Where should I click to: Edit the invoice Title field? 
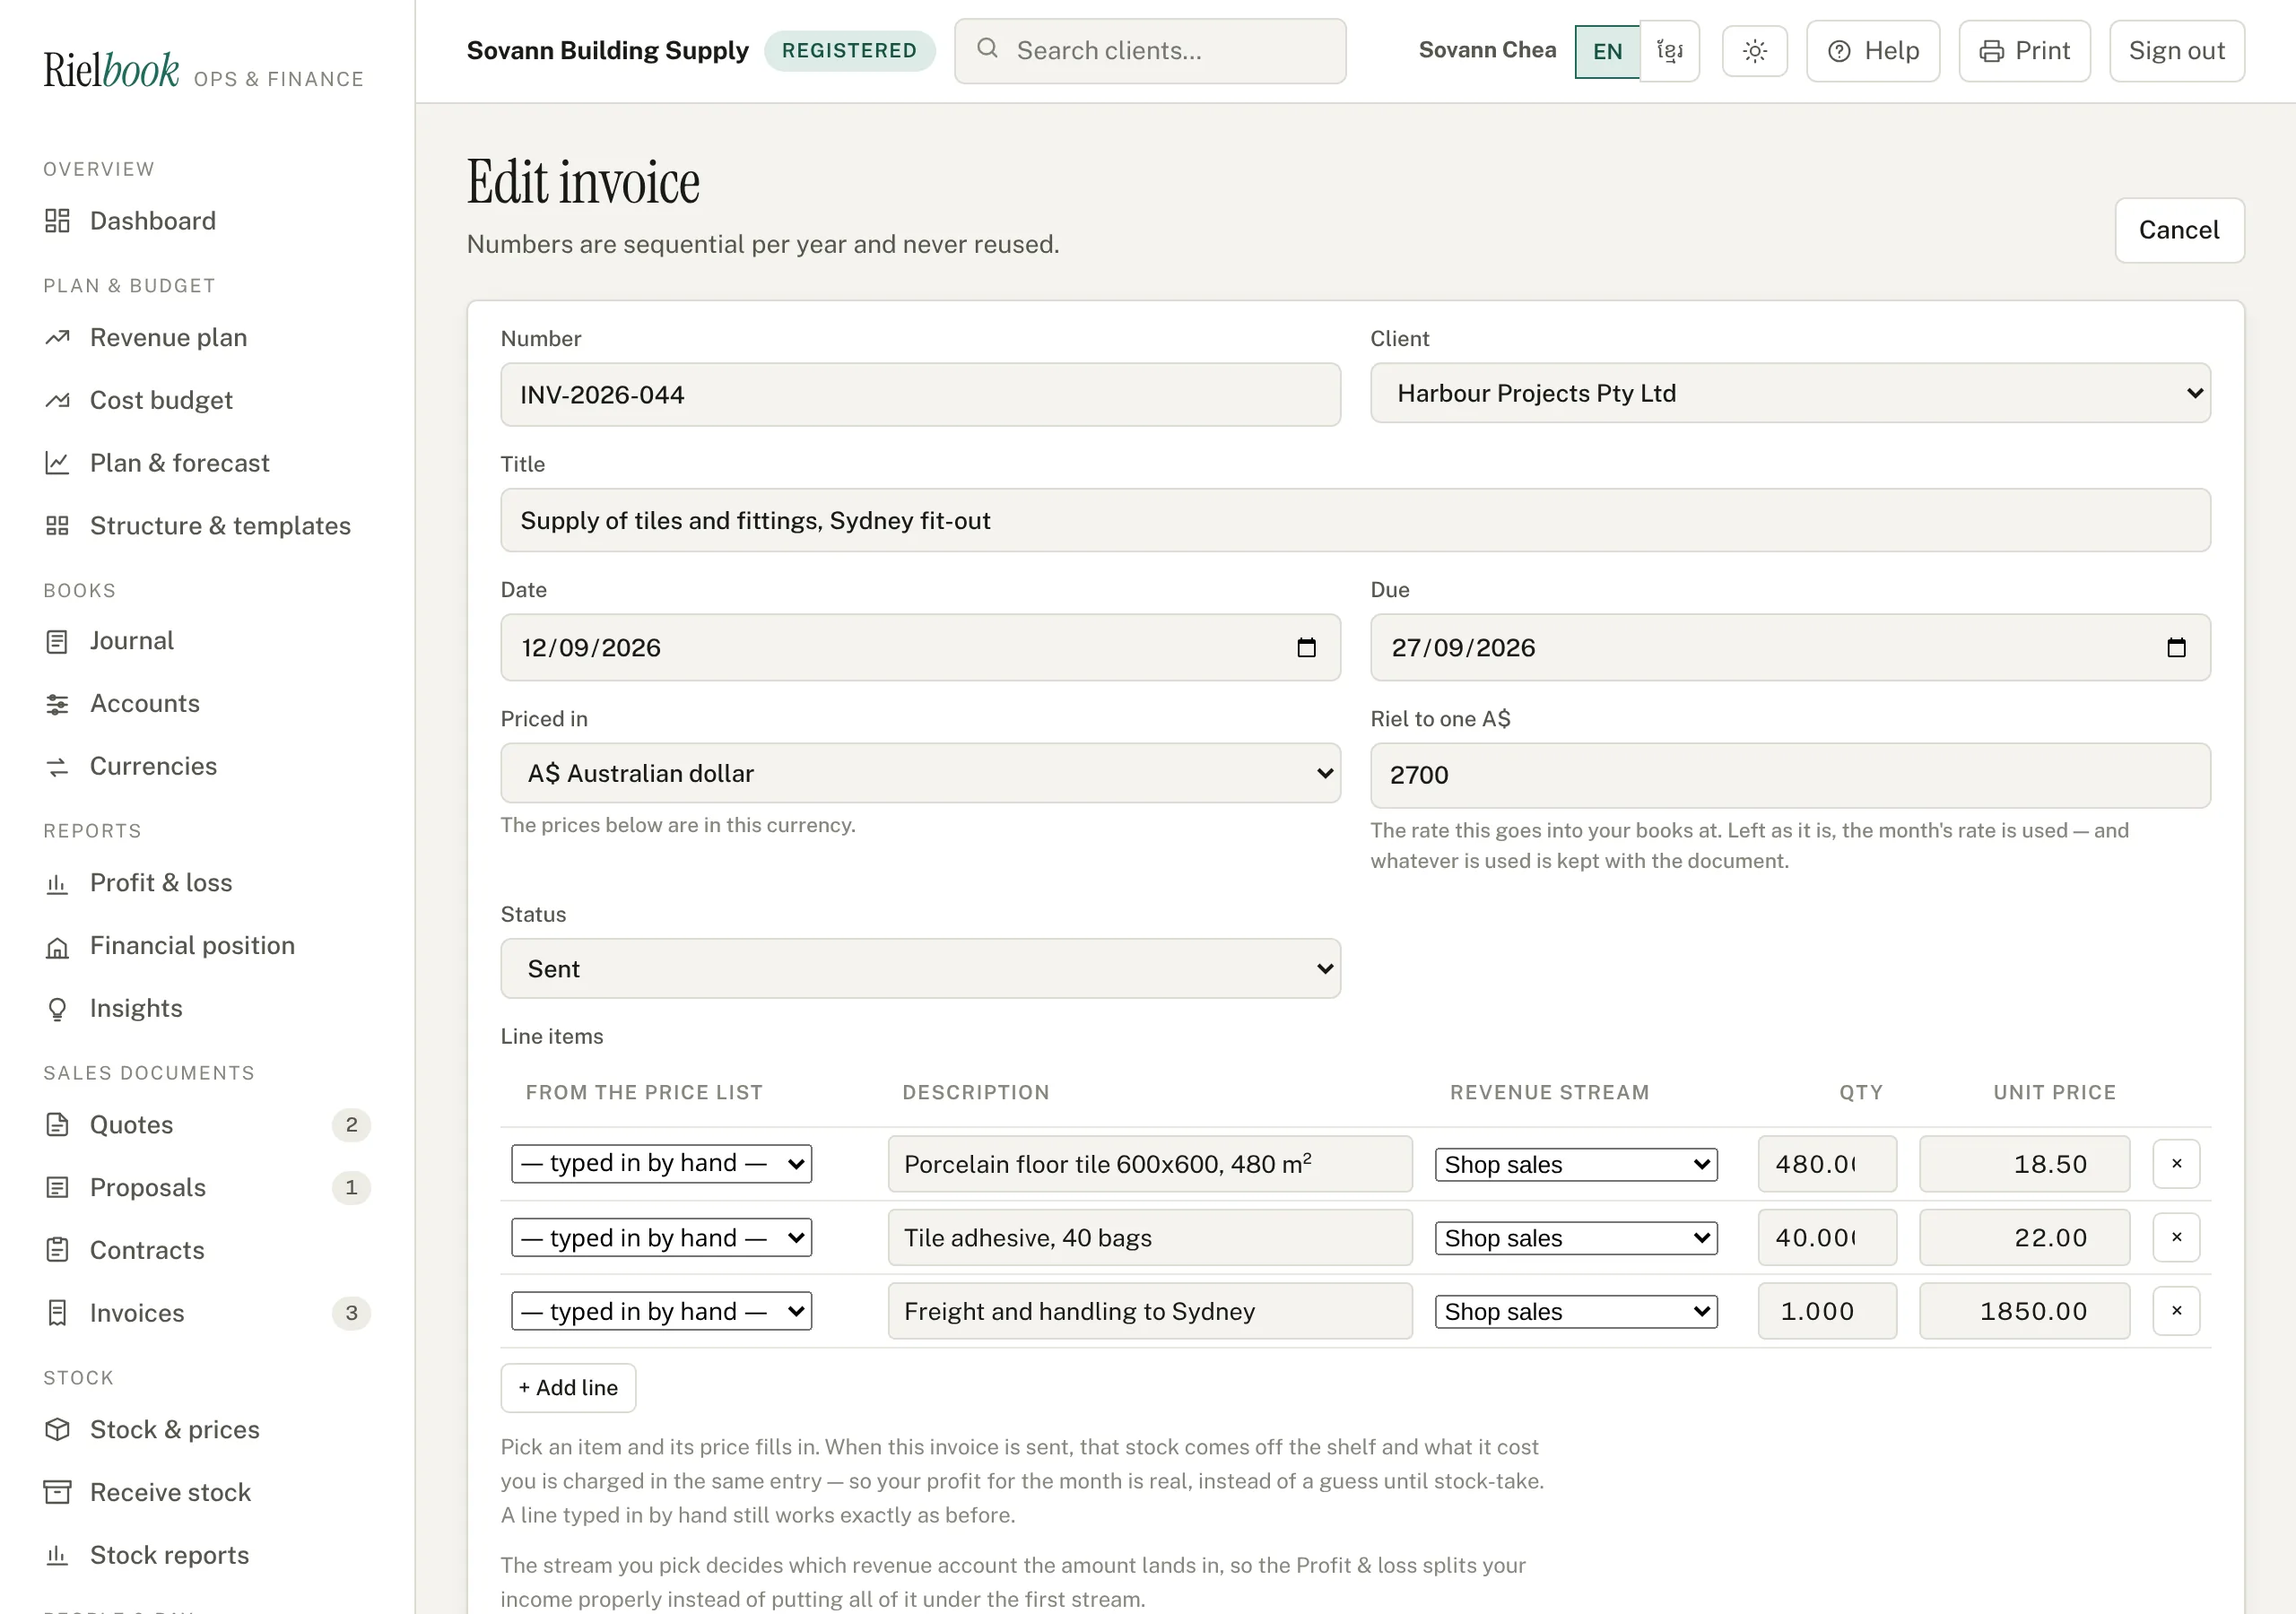click(x=1355, y=520)
